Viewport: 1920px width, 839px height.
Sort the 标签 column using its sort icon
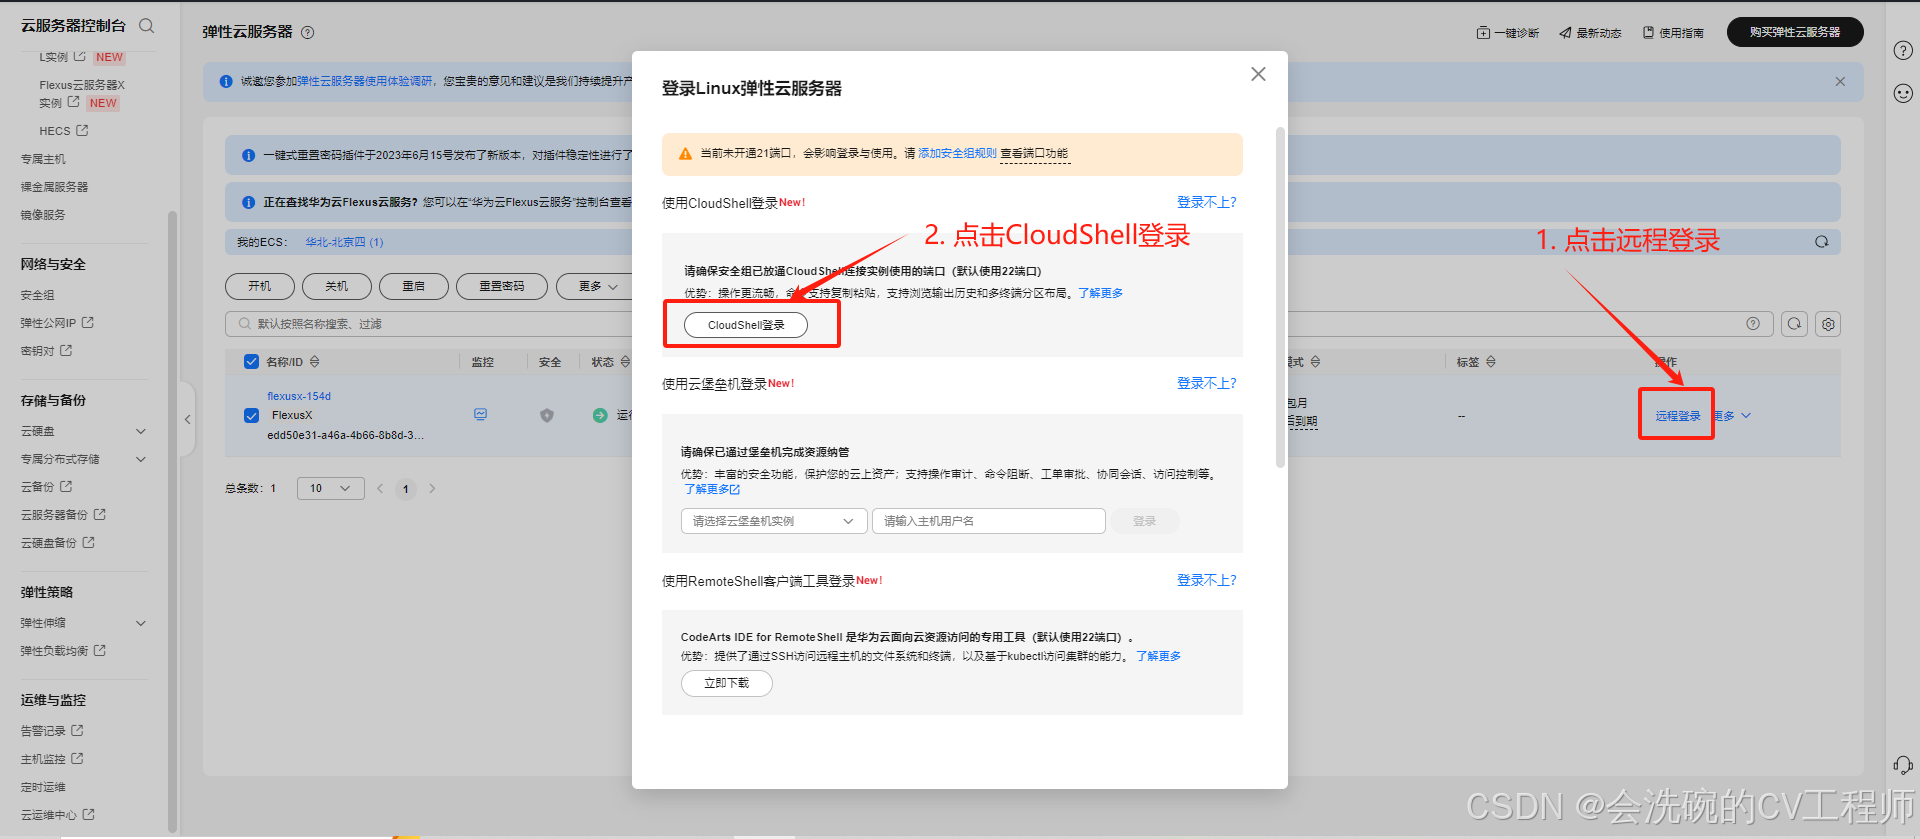[1491, 362]
